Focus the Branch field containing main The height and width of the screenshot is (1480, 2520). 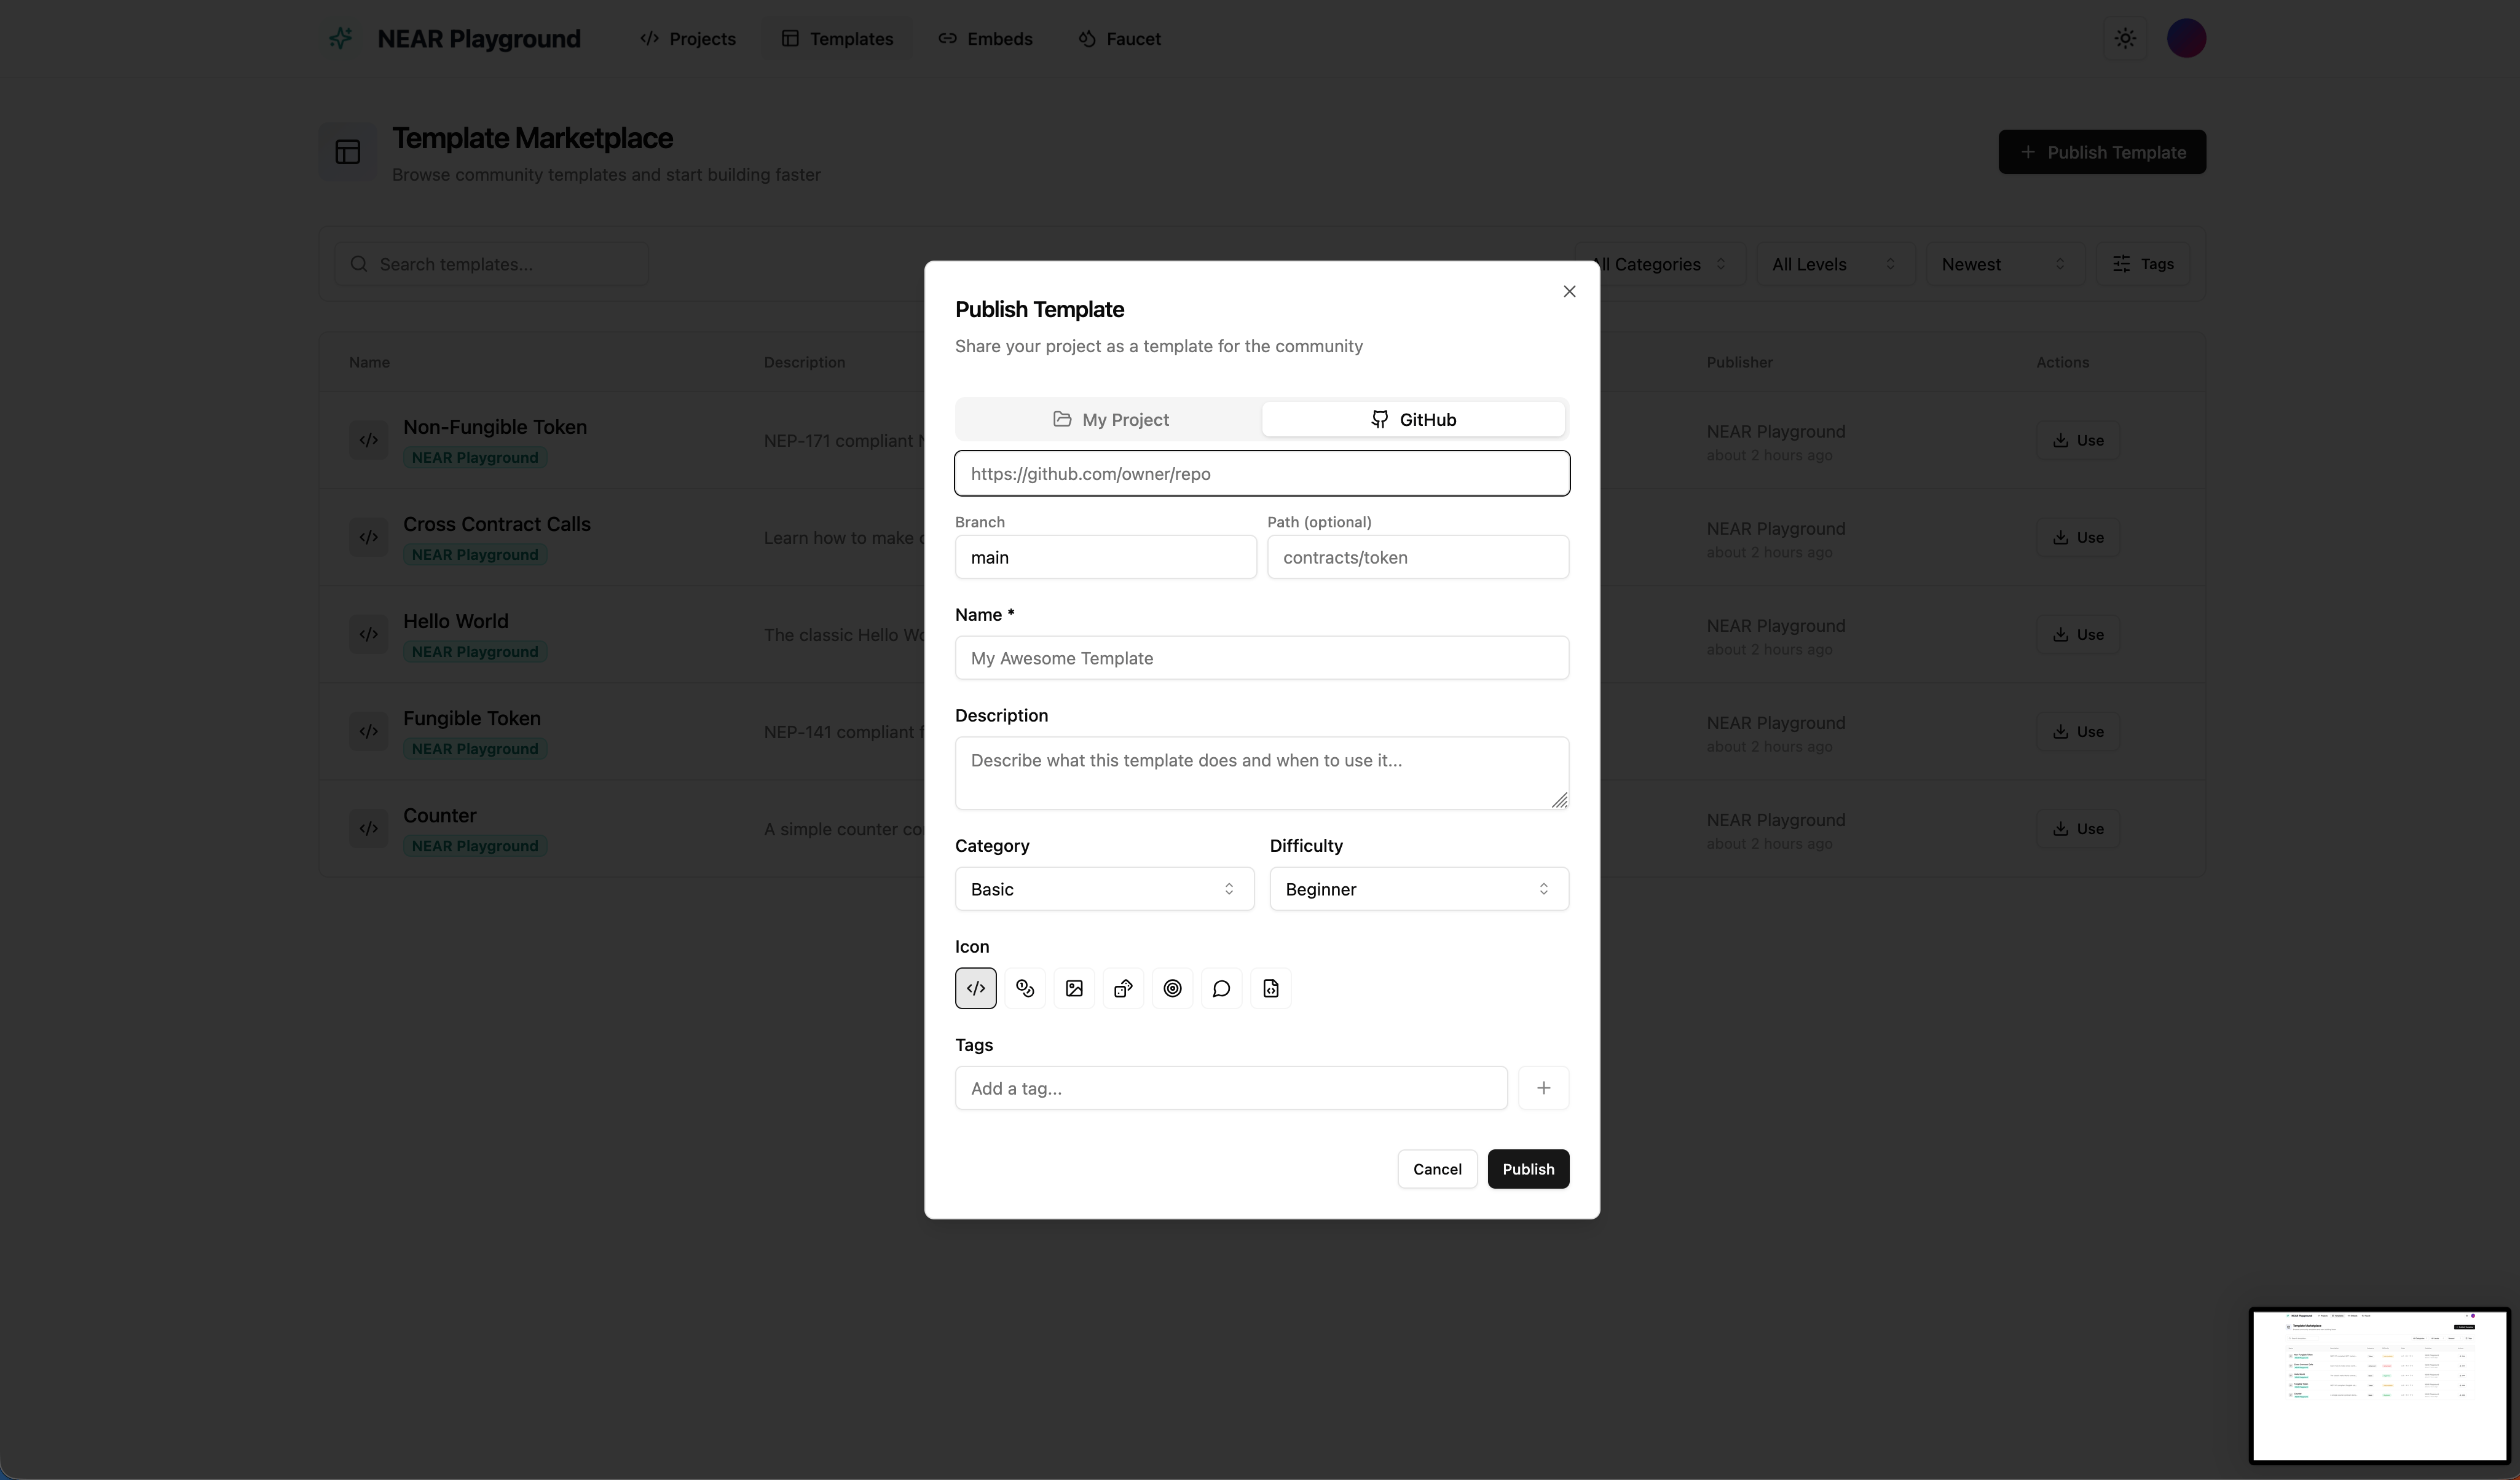pyautogui.click(x=1105, y=557)
